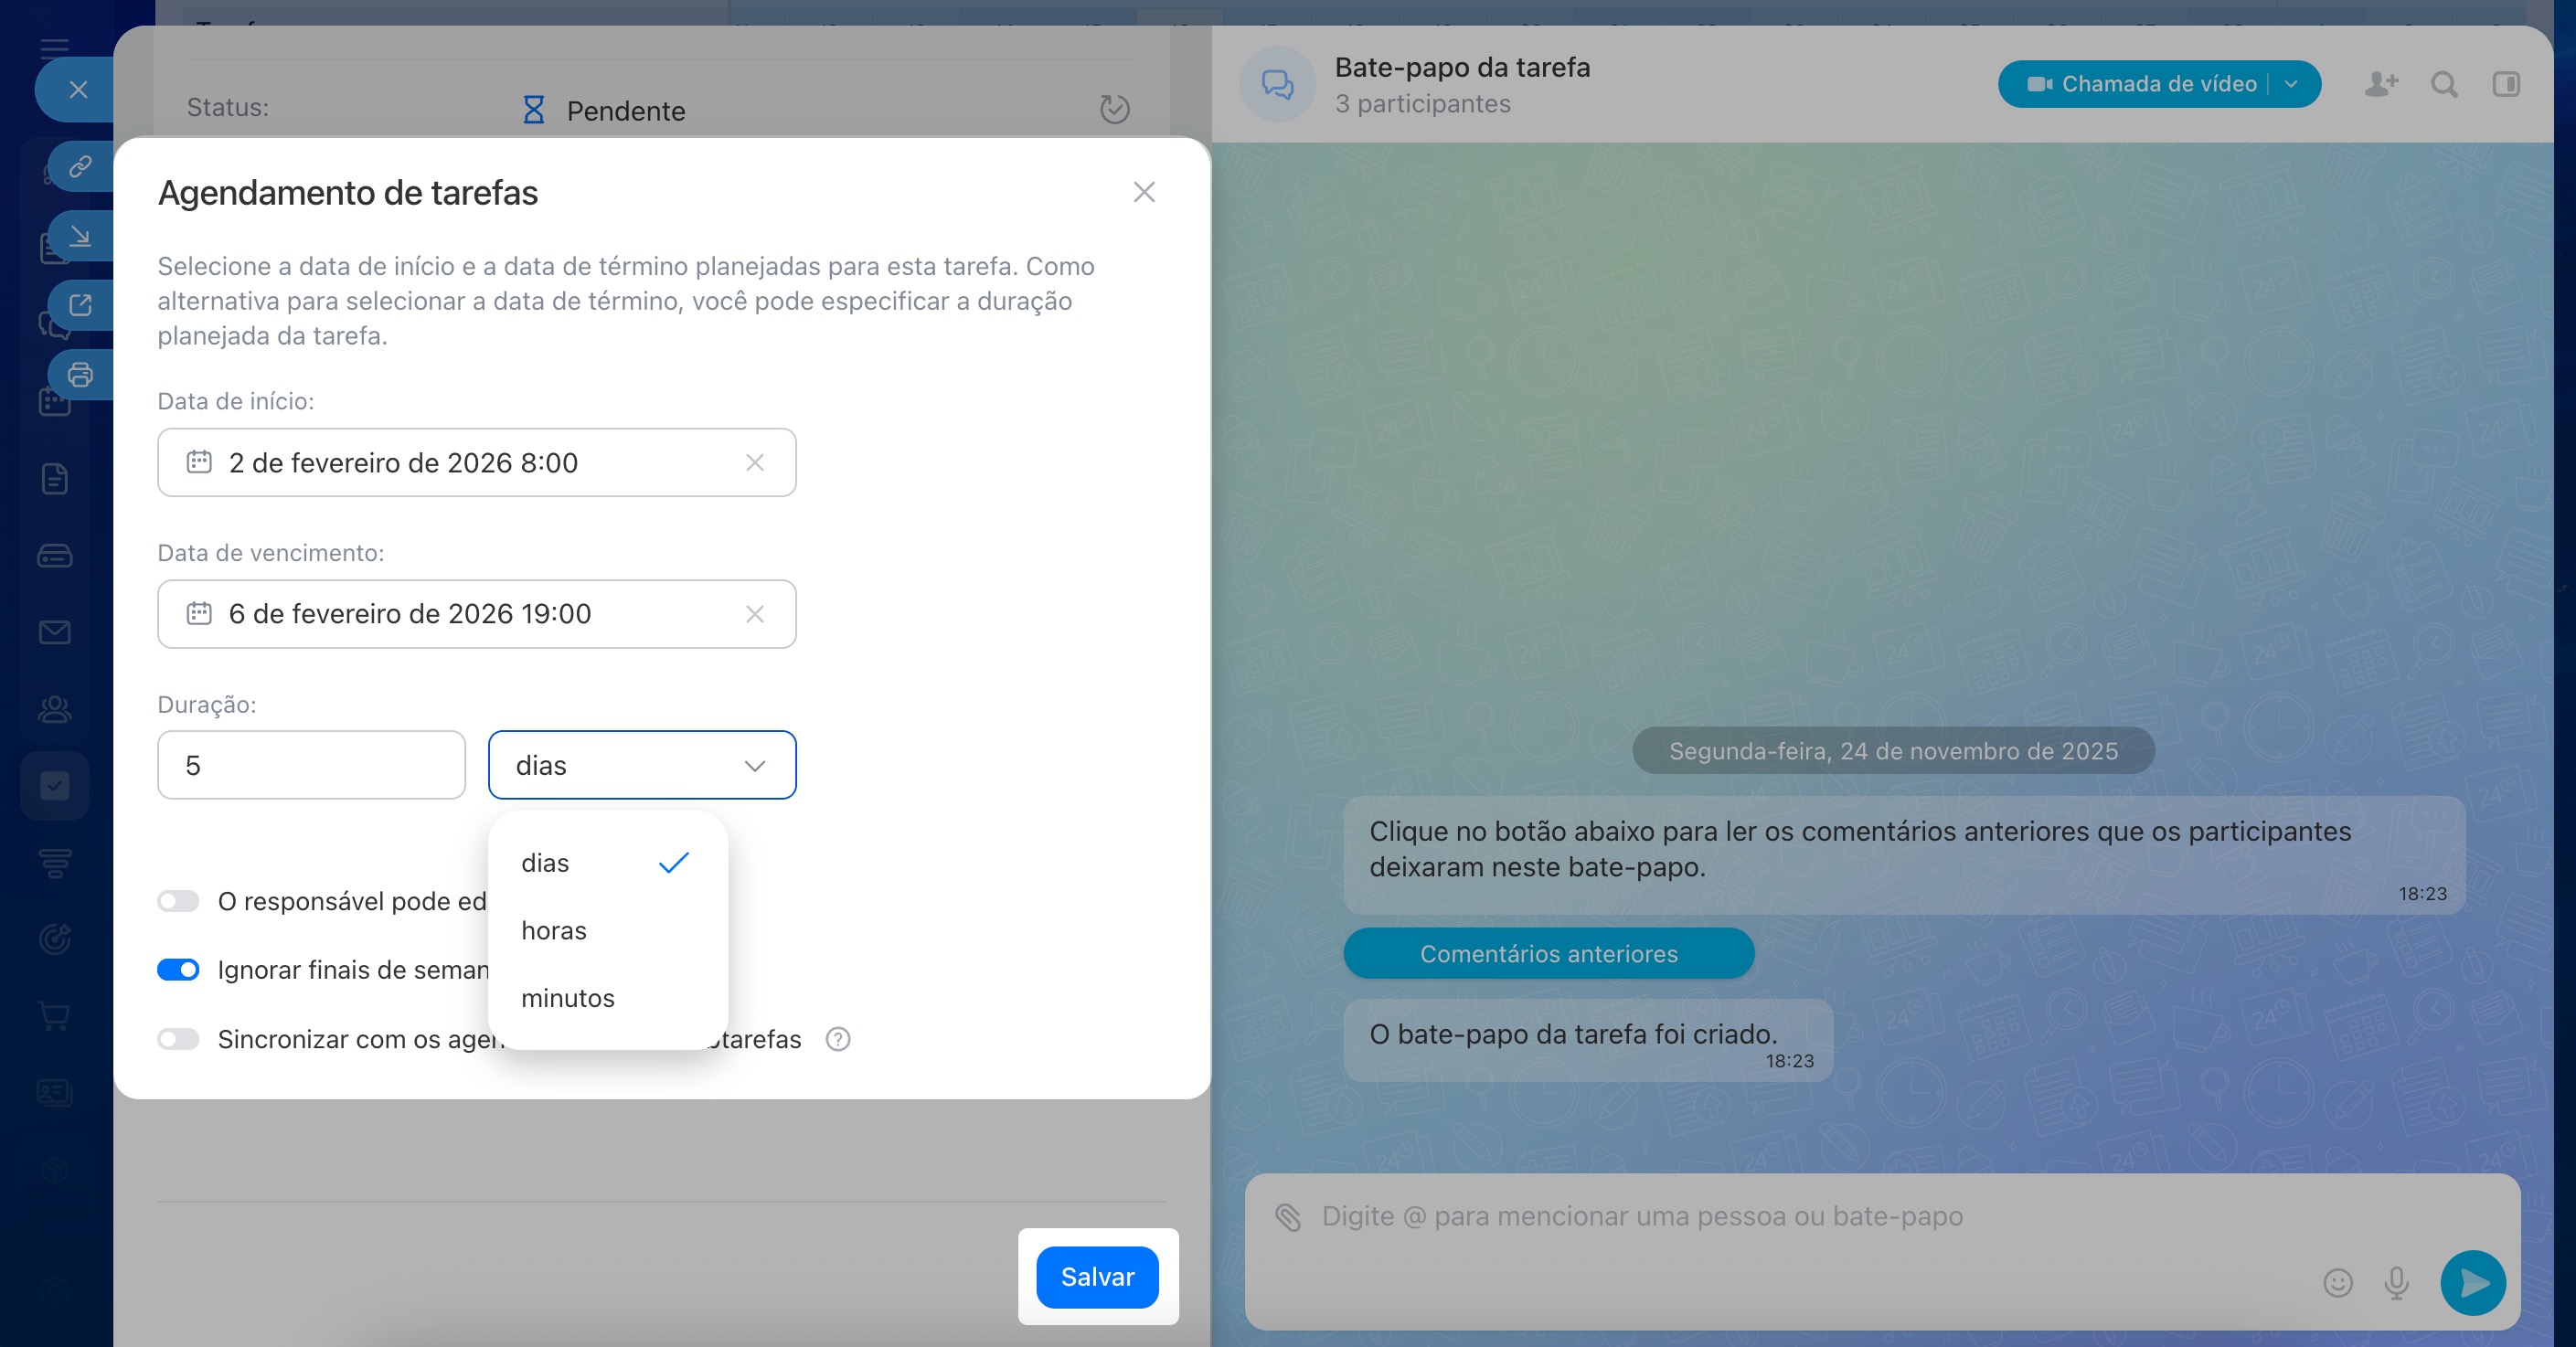Click the add participant icon
Viewport: 2576px width, 1347px height.
click(2381, 84)
